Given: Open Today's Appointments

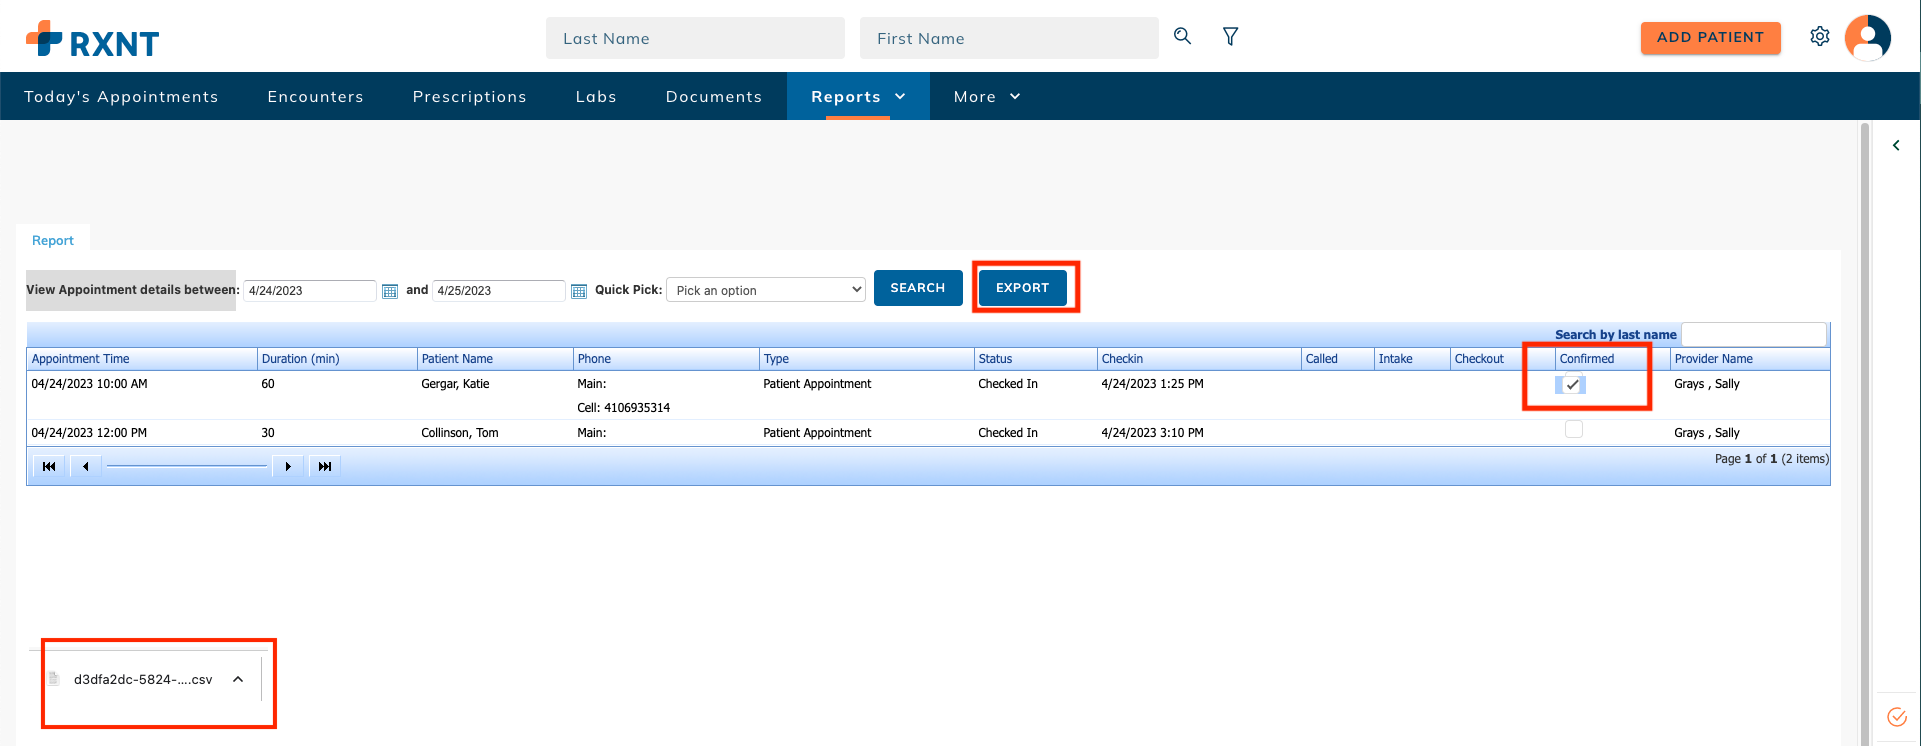Looking at the screenshot, I should pyautogui.click(x=121, y=96).
